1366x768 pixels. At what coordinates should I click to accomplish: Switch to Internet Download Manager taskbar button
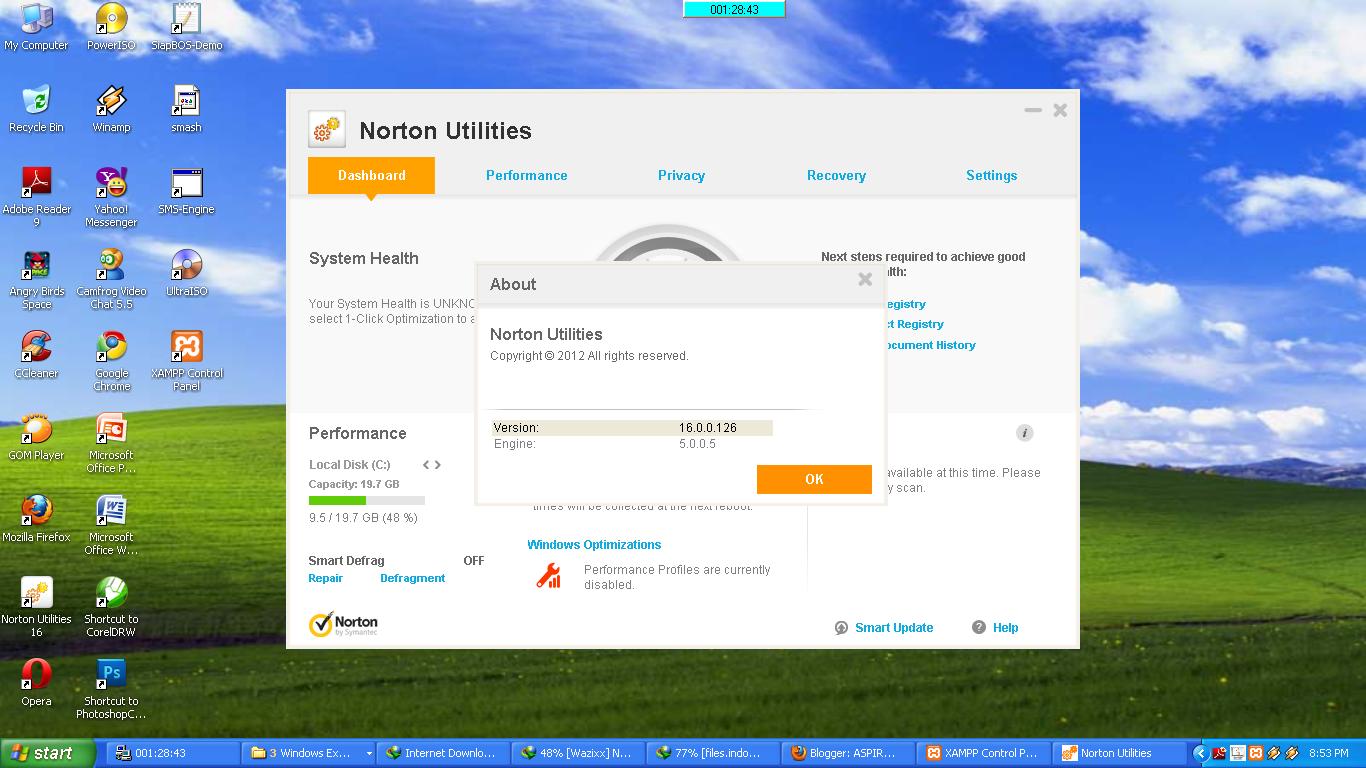pos(443,753)
